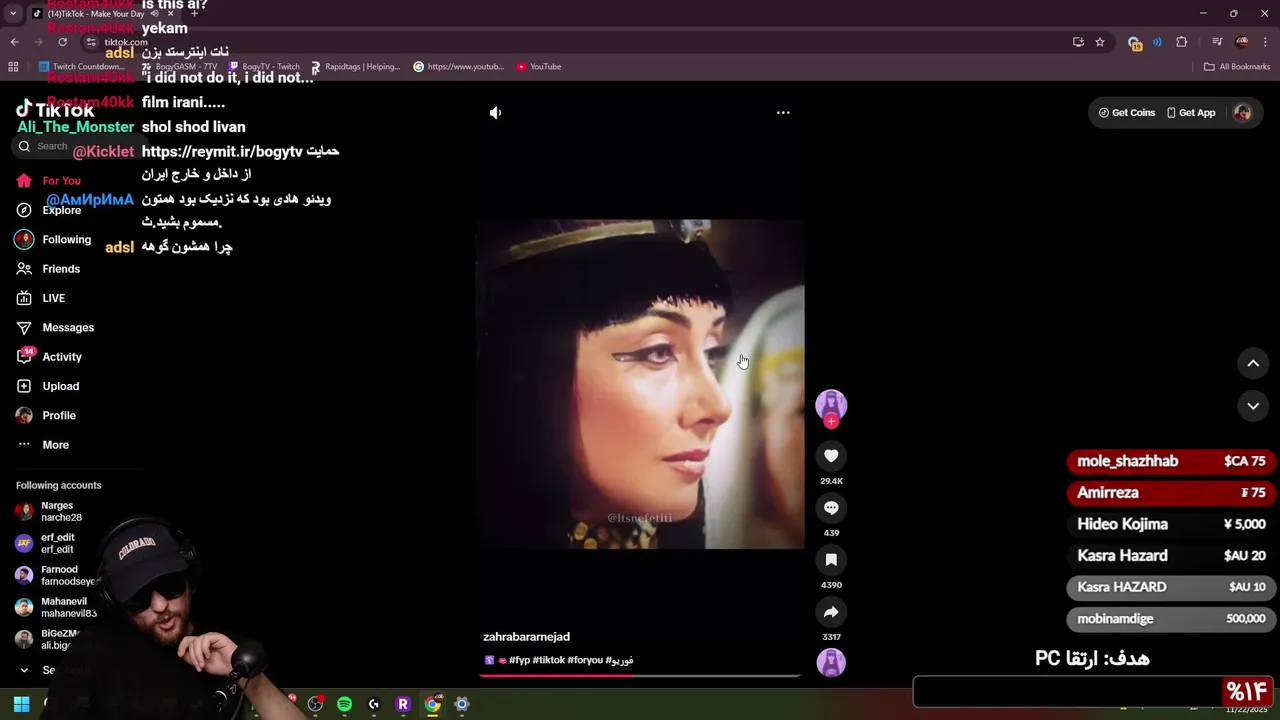This screenshot has height=720, width=1280.
Task: Open the Upload page
Action: tap(47, 386)
